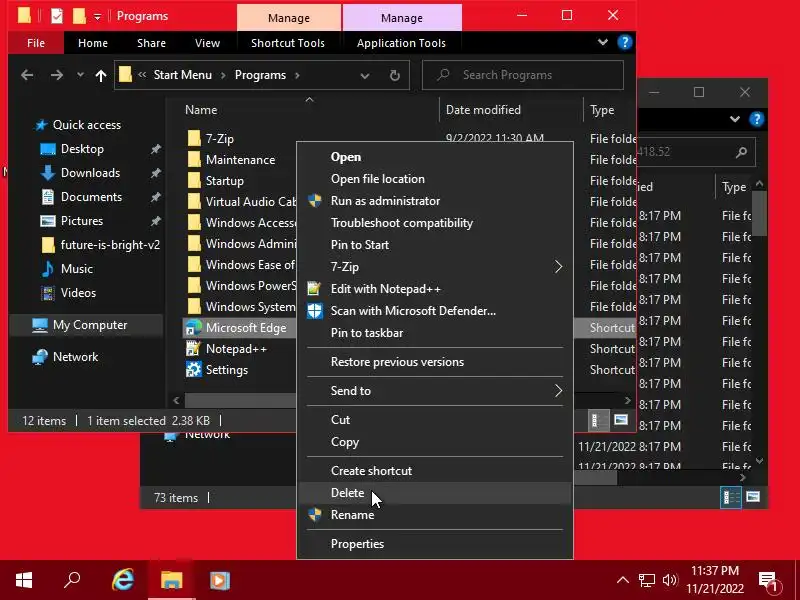The image size is (800, 600).
Task: Click Restore previous versions
Action: (x=434, y=362)
